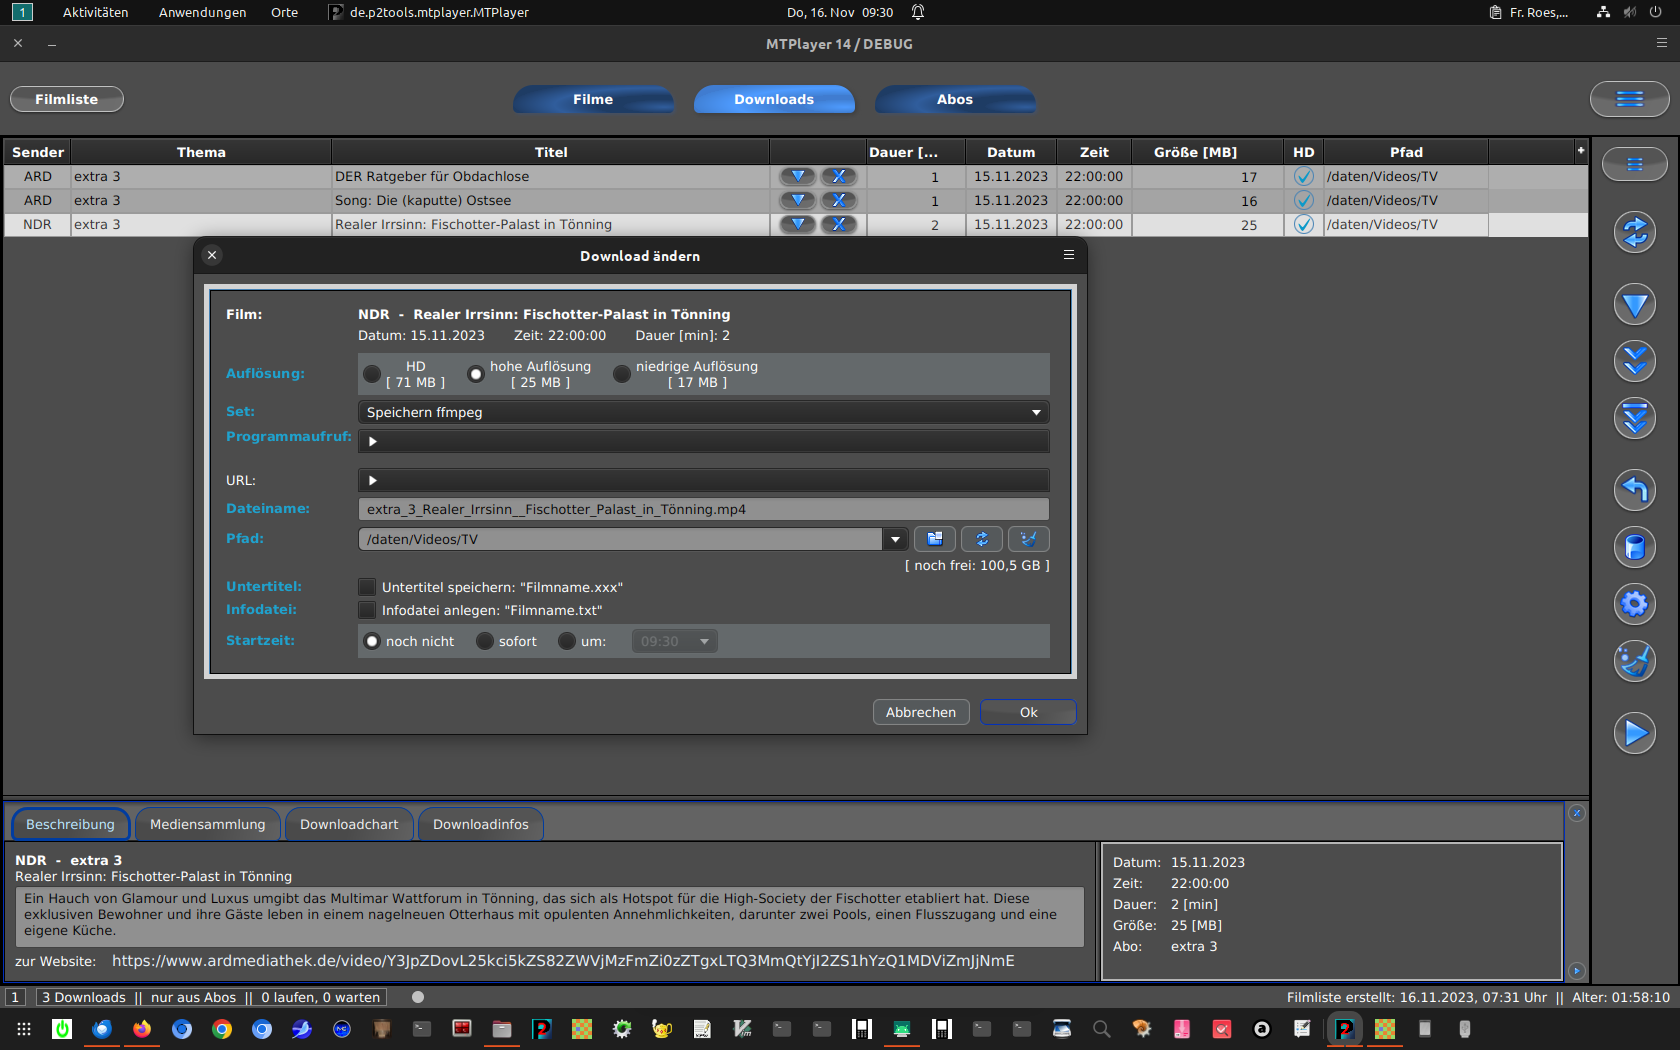Open the Downloadchart tab

pos(349,824)
